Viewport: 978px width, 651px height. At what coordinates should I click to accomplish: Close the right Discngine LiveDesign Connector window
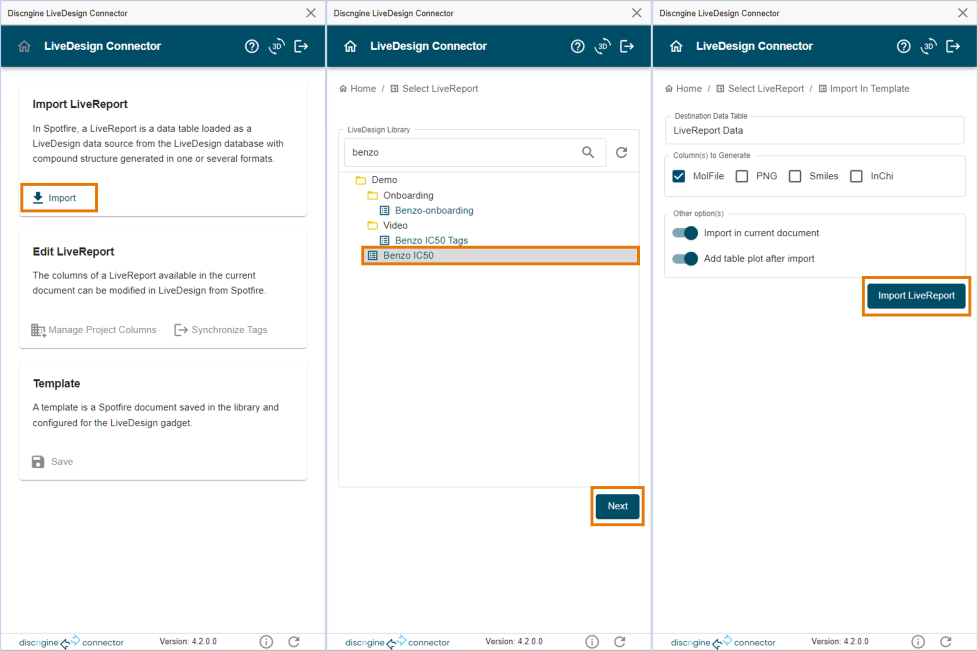[x=962, y=12]
